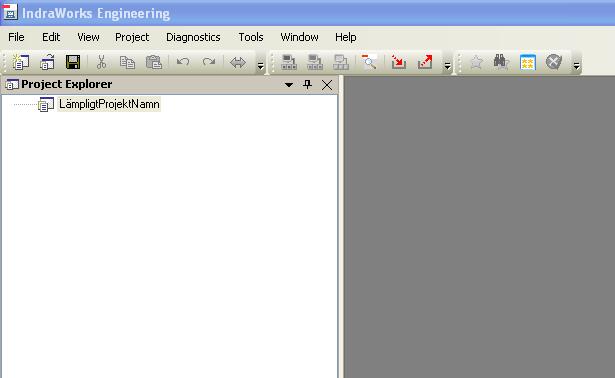Click the Copy icon in the toolbar

click(127, 62)
